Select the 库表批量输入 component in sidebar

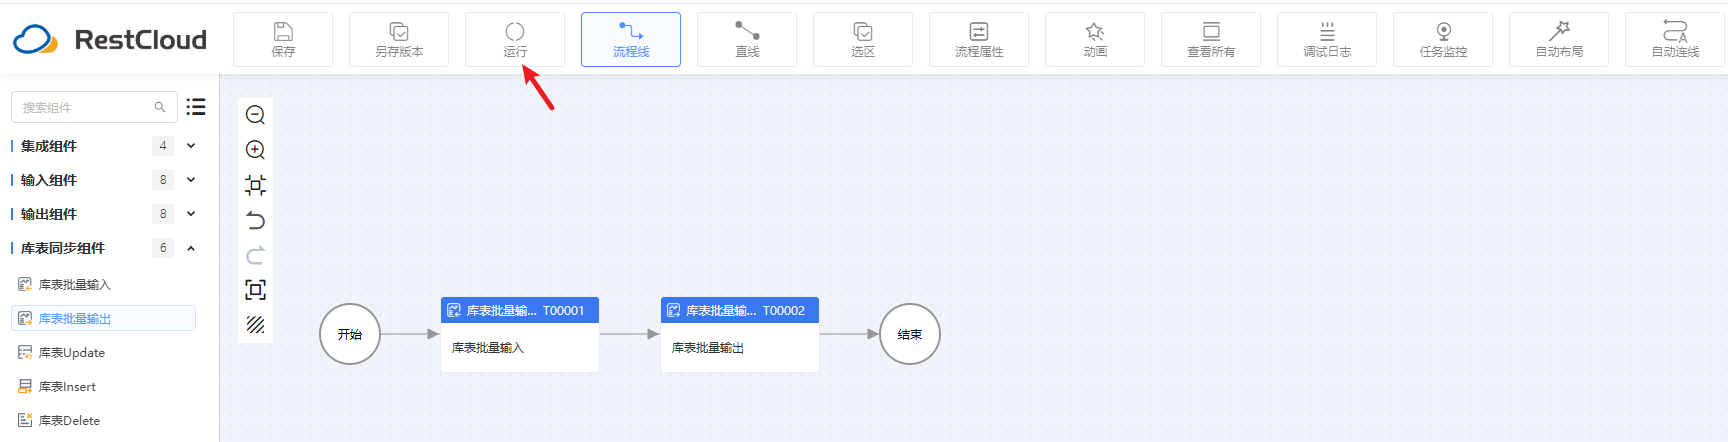103,285
